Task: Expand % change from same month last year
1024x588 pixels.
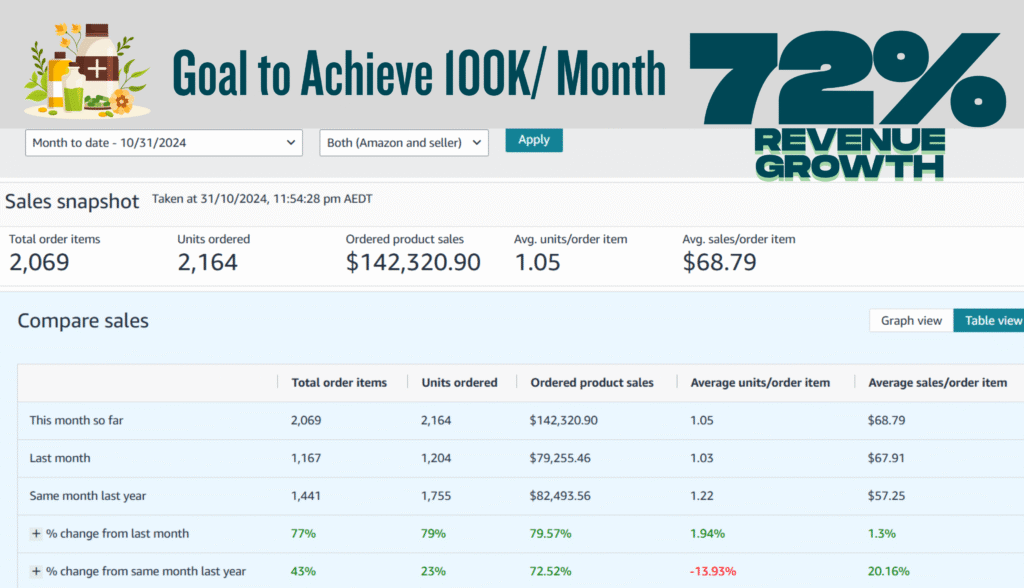Action: pos(36,571)
